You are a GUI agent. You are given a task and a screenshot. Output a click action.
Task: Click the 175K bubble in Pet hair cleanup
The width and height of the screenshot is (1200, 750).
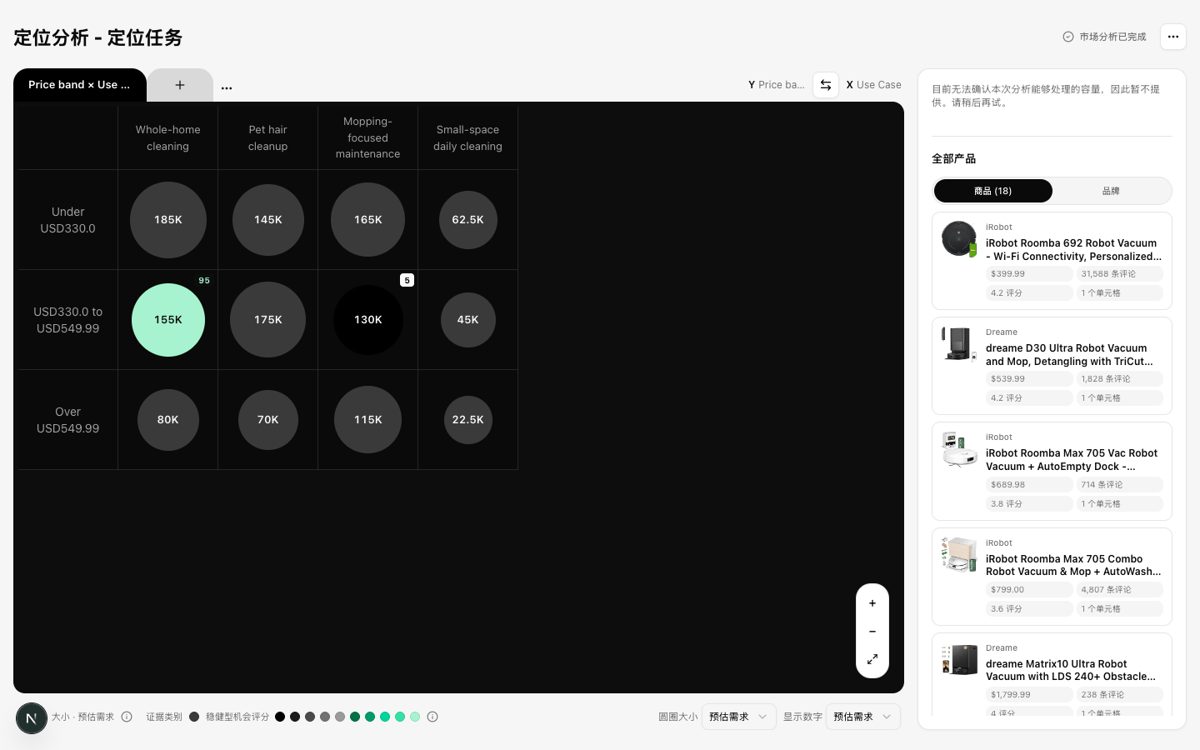click(268, 320)
